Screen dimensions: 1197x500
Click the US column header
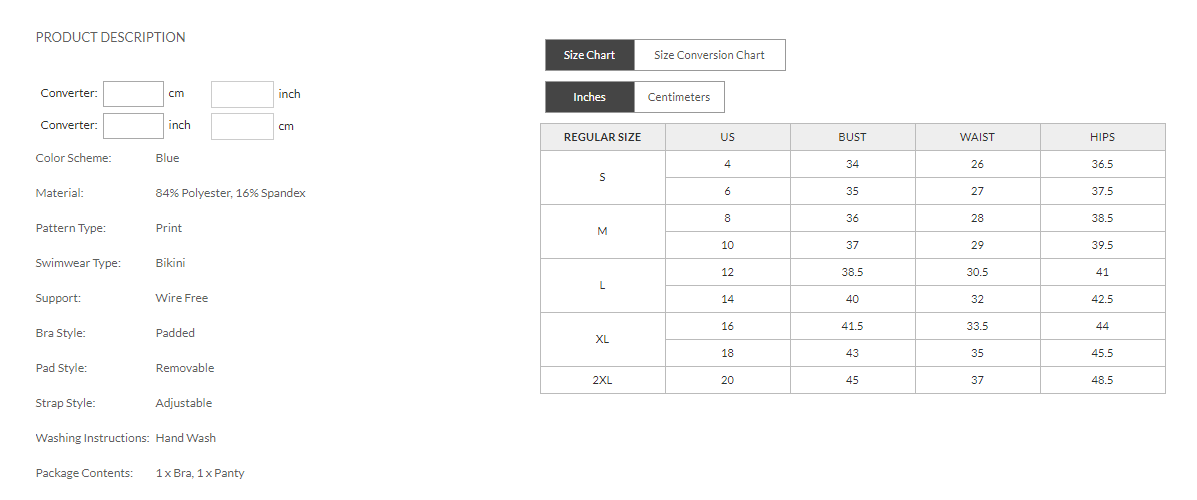[727, 137]
